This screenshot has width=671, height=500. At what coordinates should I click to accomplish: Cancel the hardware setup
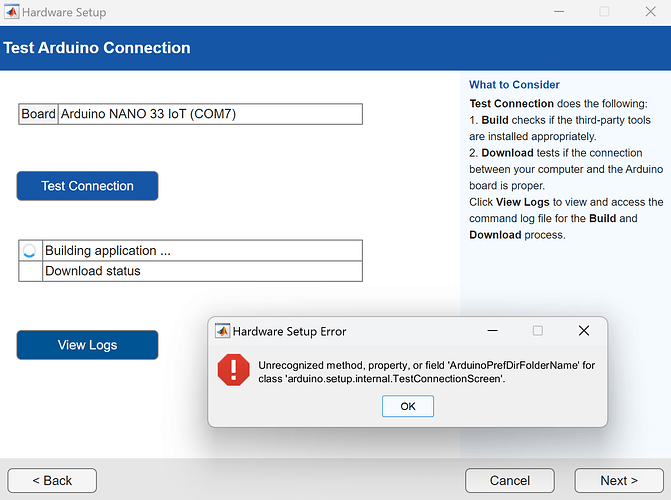(x=510, y=480)
